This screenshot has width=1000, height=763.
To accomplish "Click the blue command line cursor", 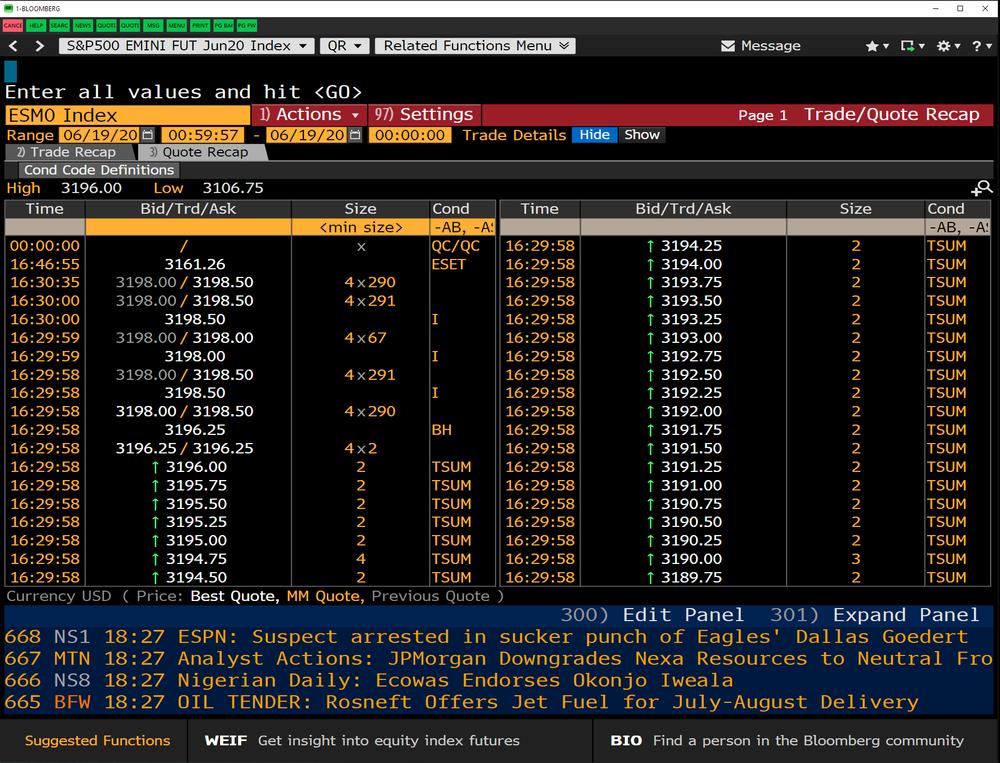I will point(11,71).
